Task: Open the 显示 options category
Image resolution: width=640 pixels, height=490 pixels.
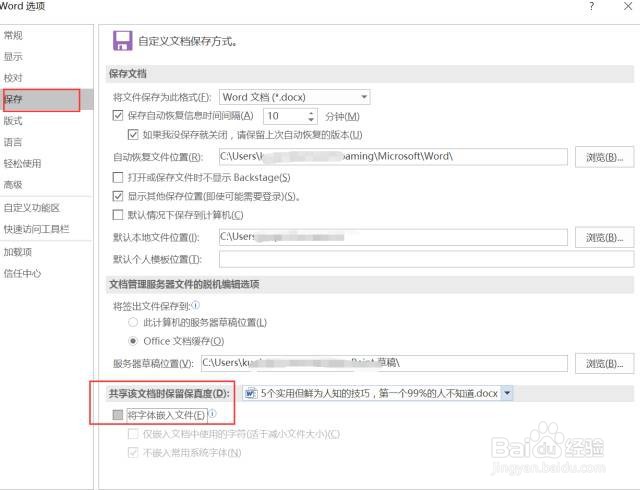Action: coord(13,57)
